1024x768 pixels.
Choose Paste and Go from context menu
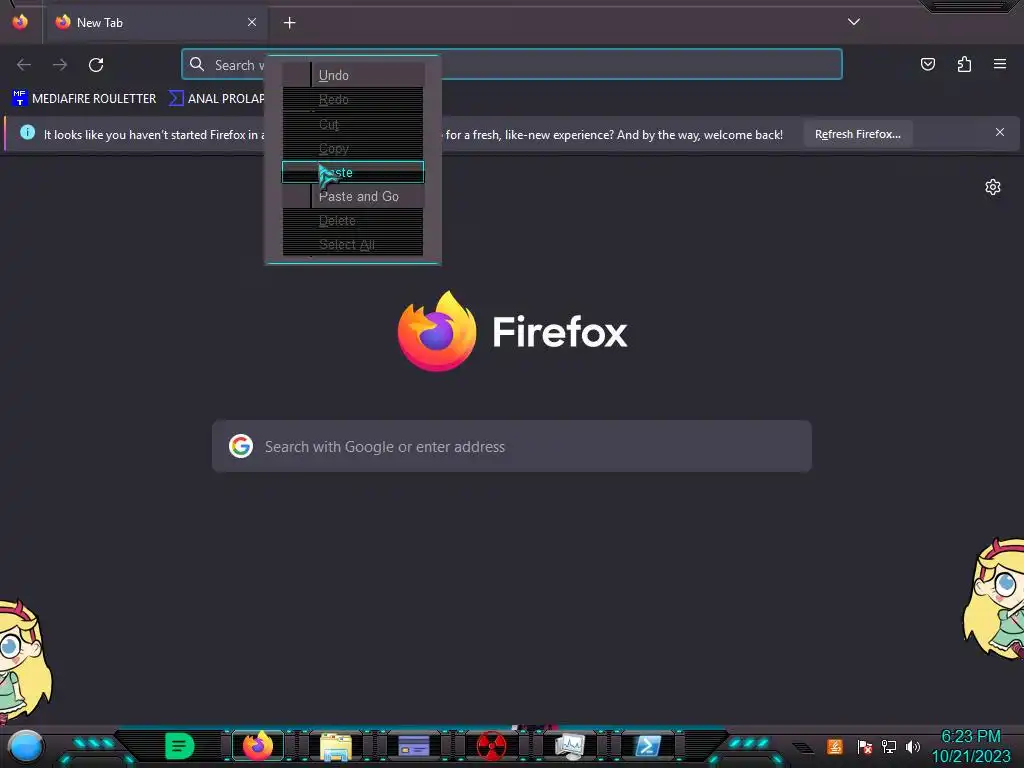tap(353, 197)
